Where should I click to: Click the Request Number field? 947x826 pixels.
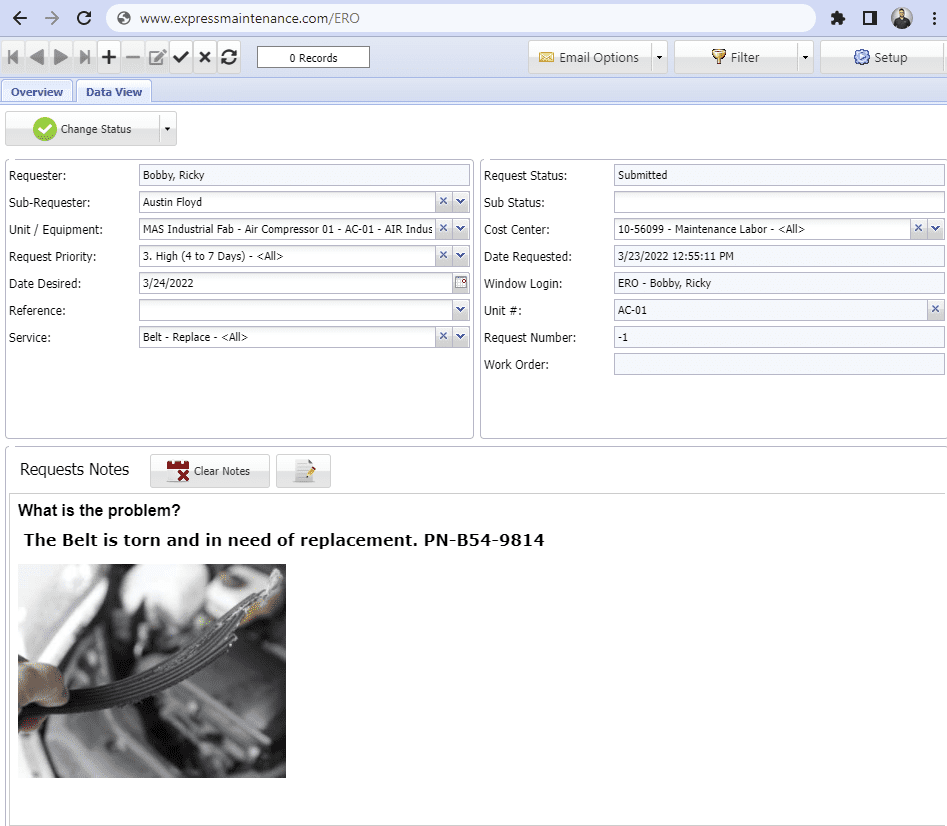coord(778,337)
